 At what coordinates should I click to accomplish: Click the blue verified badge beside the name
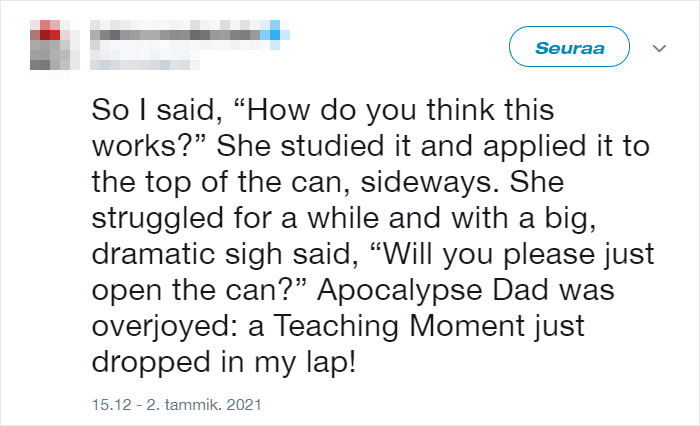click(x=275, y=34)
